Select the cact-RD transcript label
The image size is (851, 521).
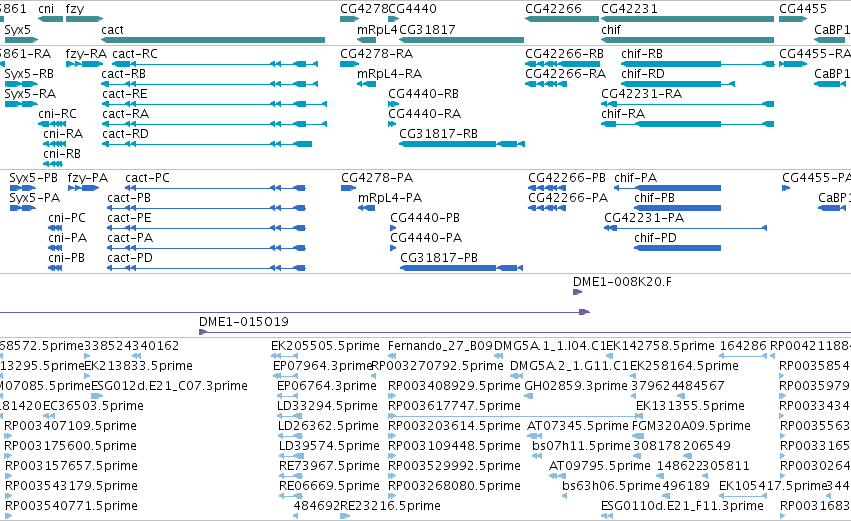click(125, 134)
